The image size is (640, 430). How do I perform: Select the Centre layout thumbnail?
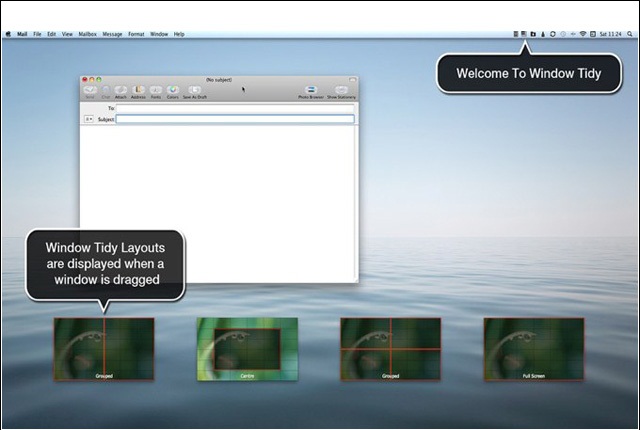click(247, 349)
